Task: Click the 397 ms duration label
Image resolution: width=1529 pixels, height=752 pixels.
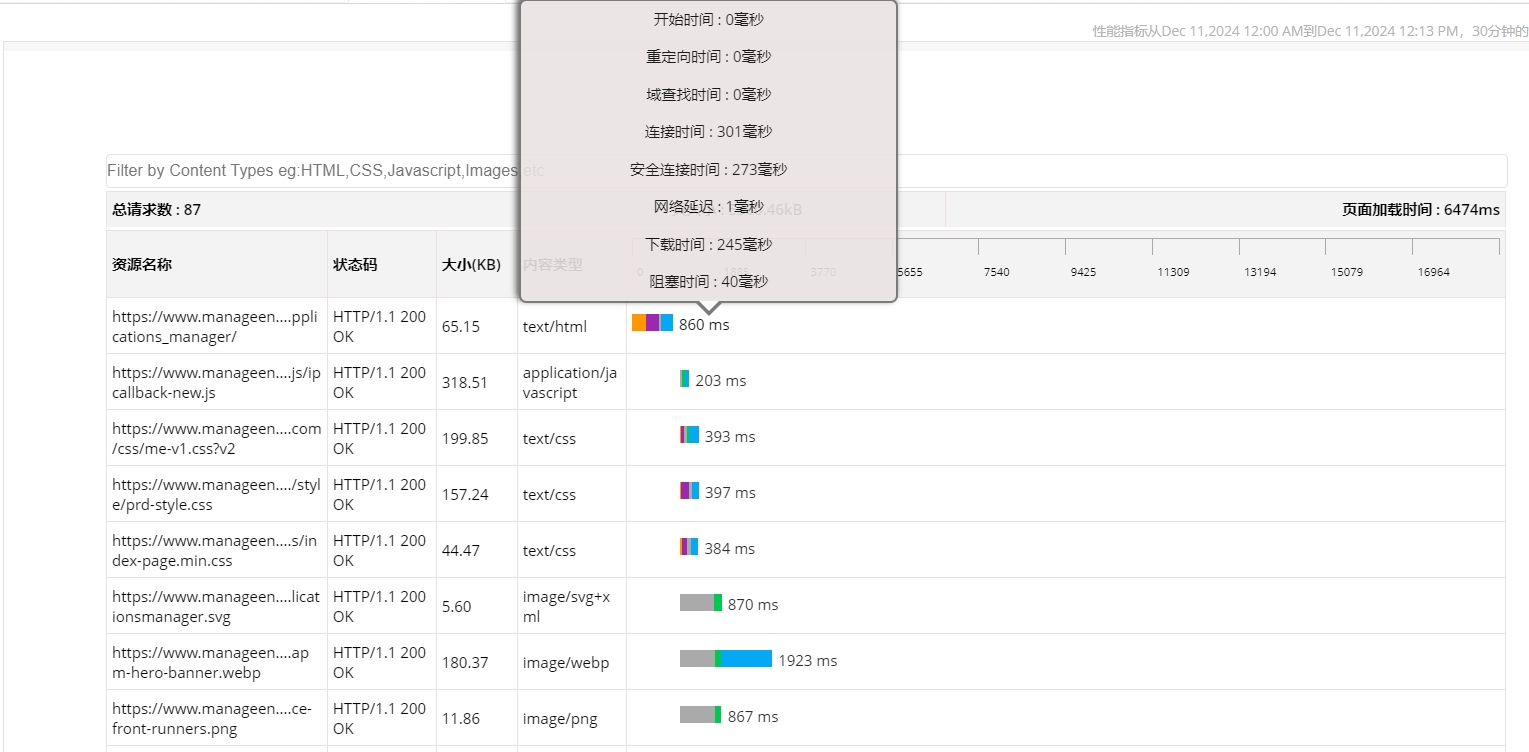Action: point(730,492)
